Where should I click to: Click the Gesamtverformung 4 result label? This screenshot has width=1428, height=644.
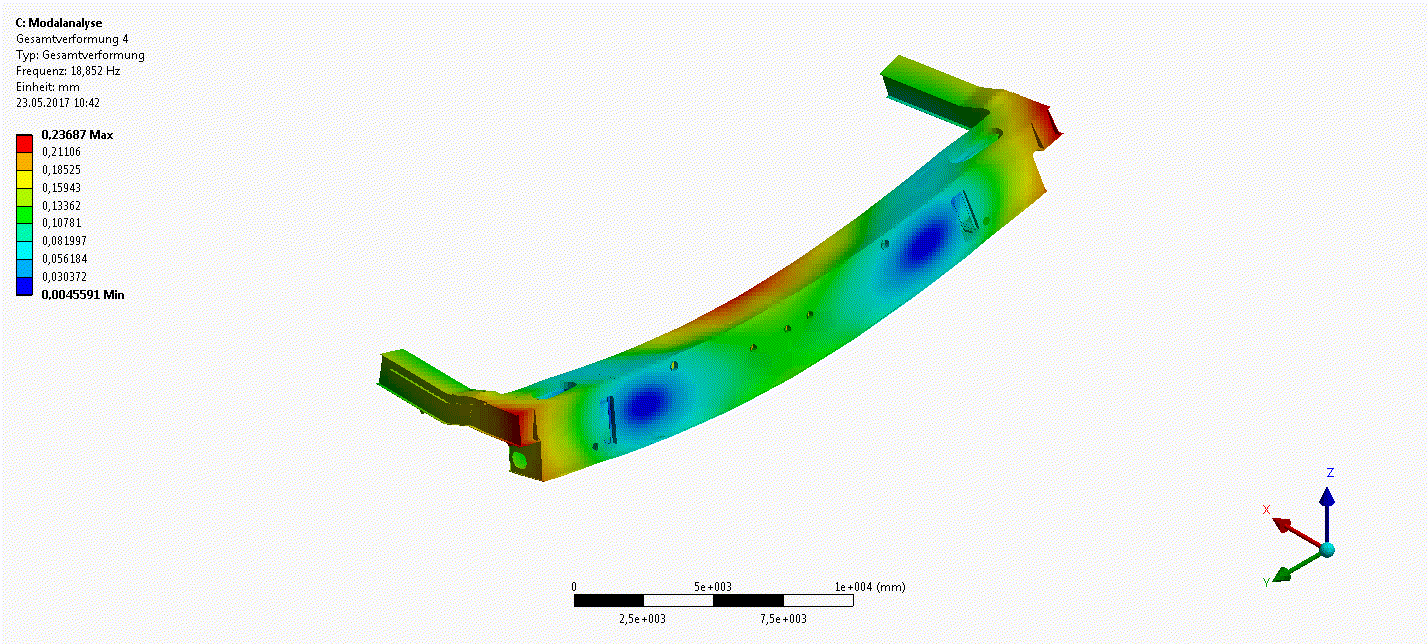click(72, 39)
